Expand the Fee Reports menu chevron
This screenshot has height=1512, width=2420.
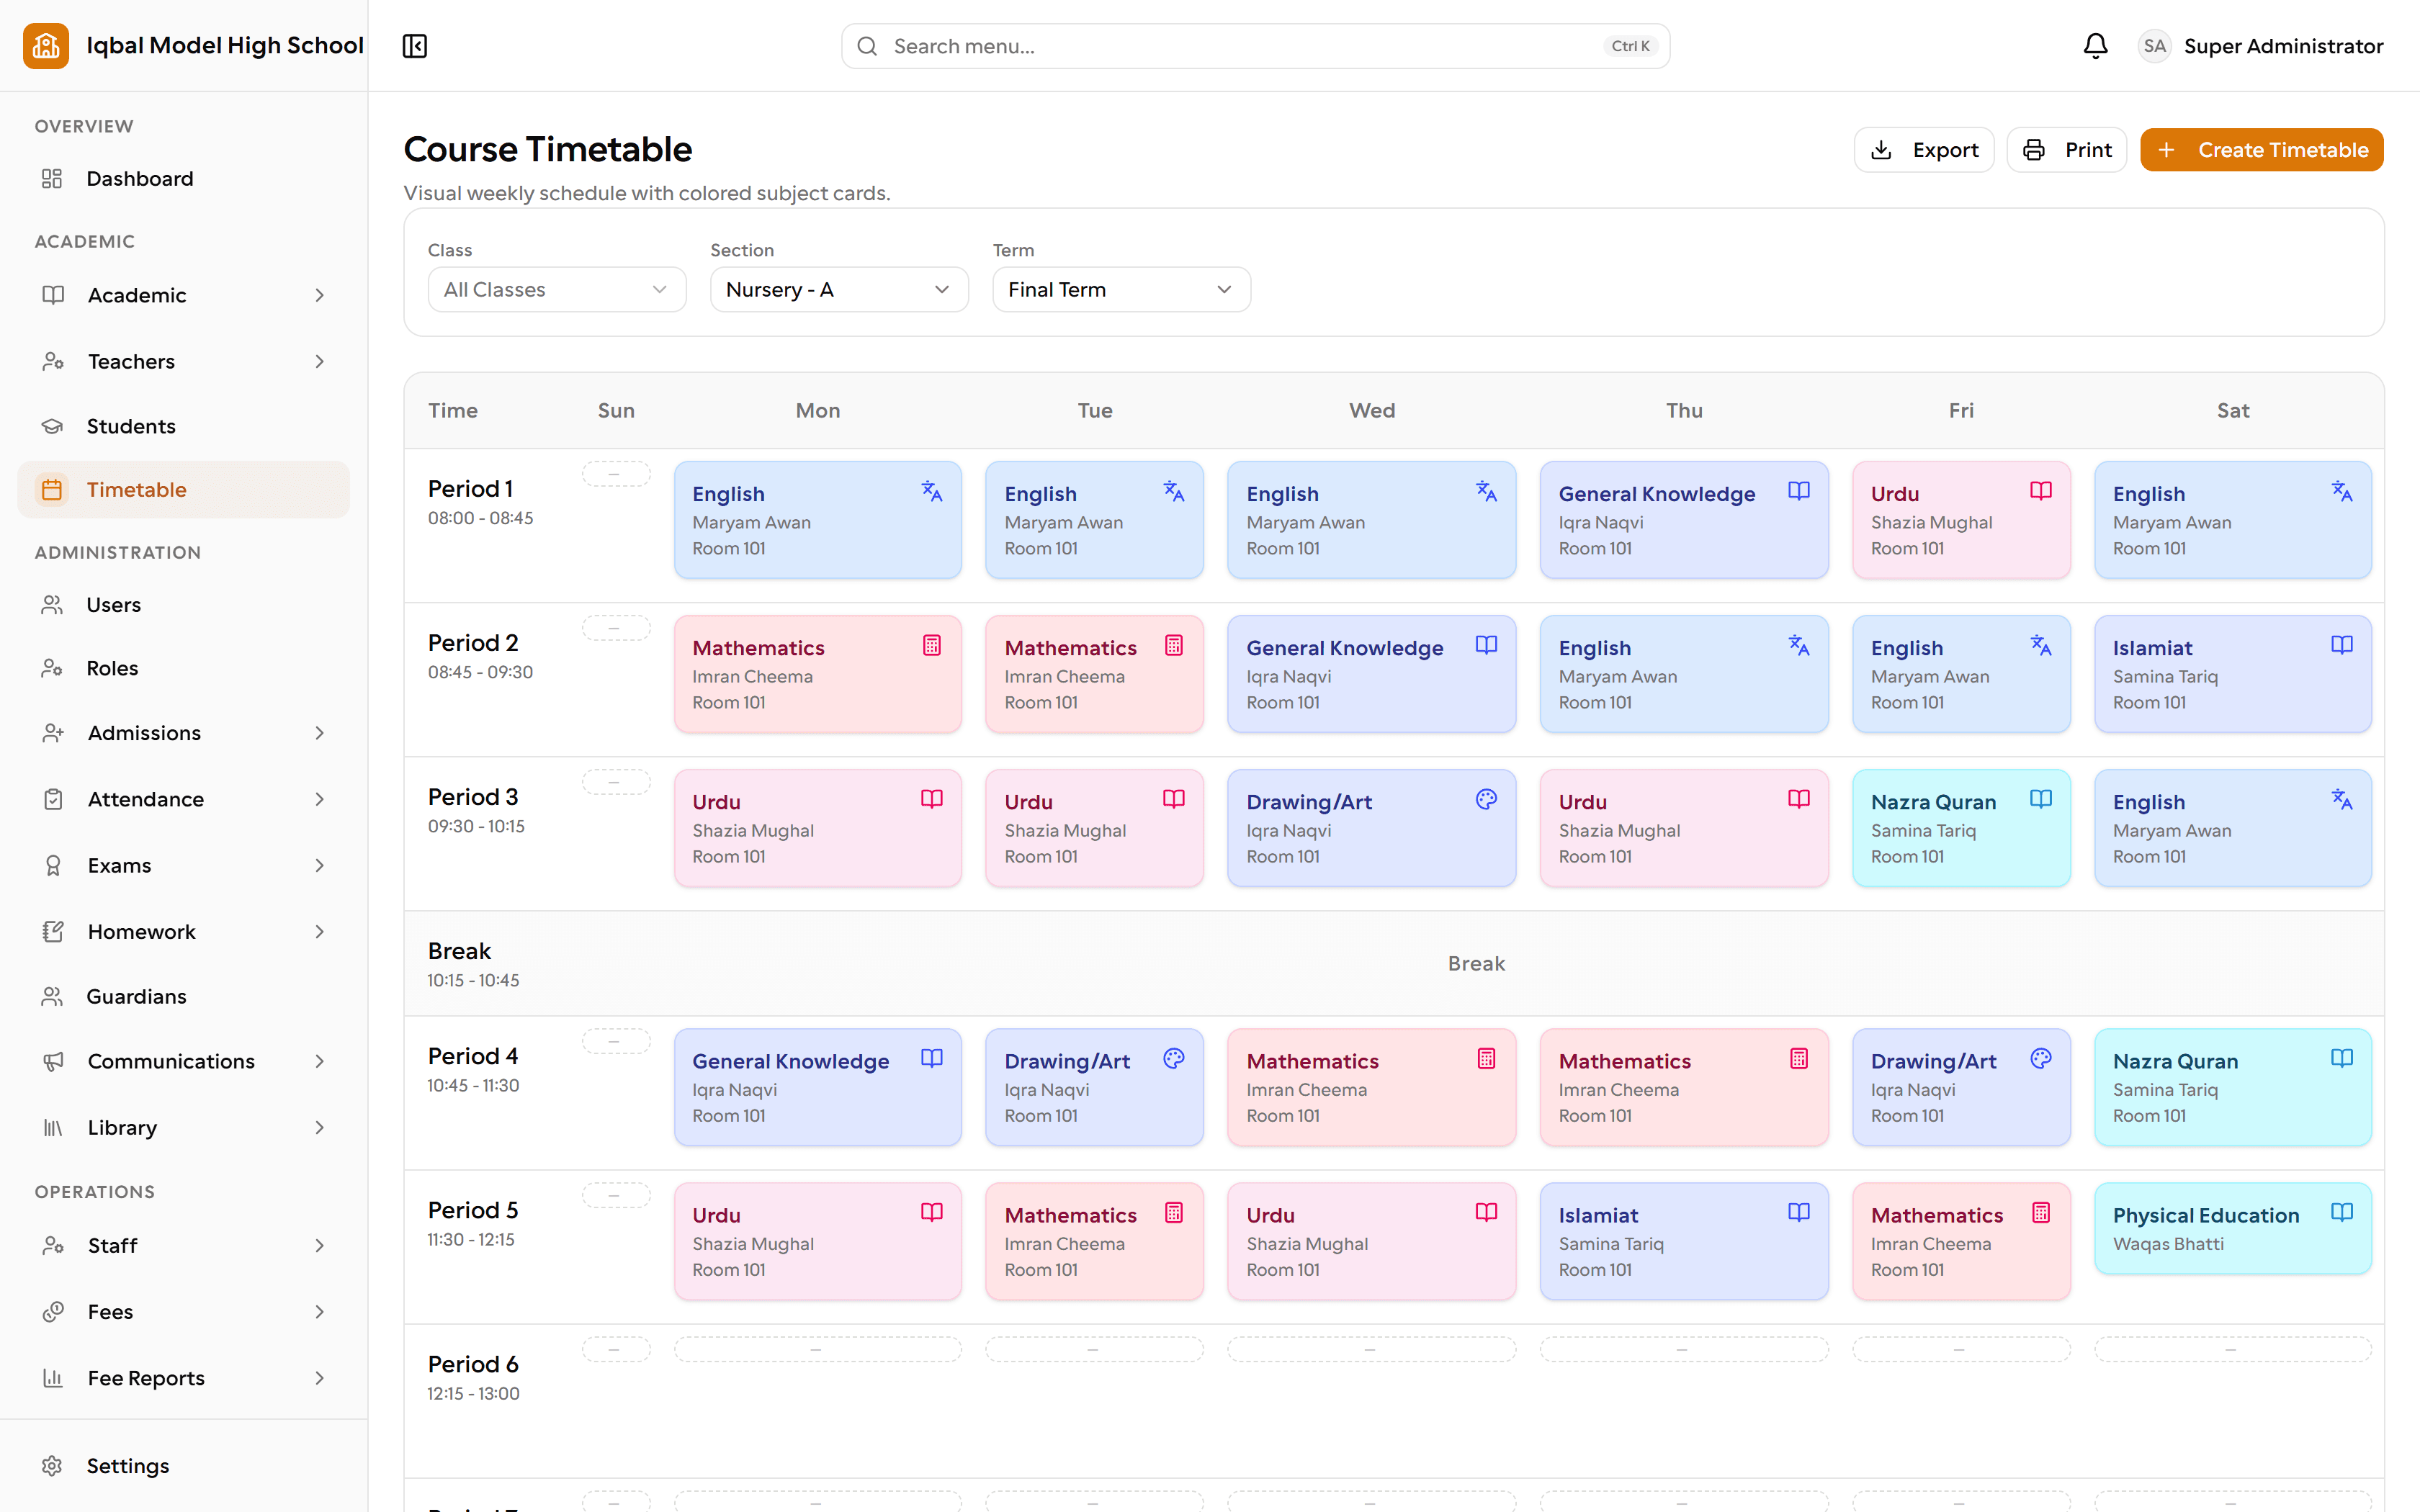(x=319, y=1378)
